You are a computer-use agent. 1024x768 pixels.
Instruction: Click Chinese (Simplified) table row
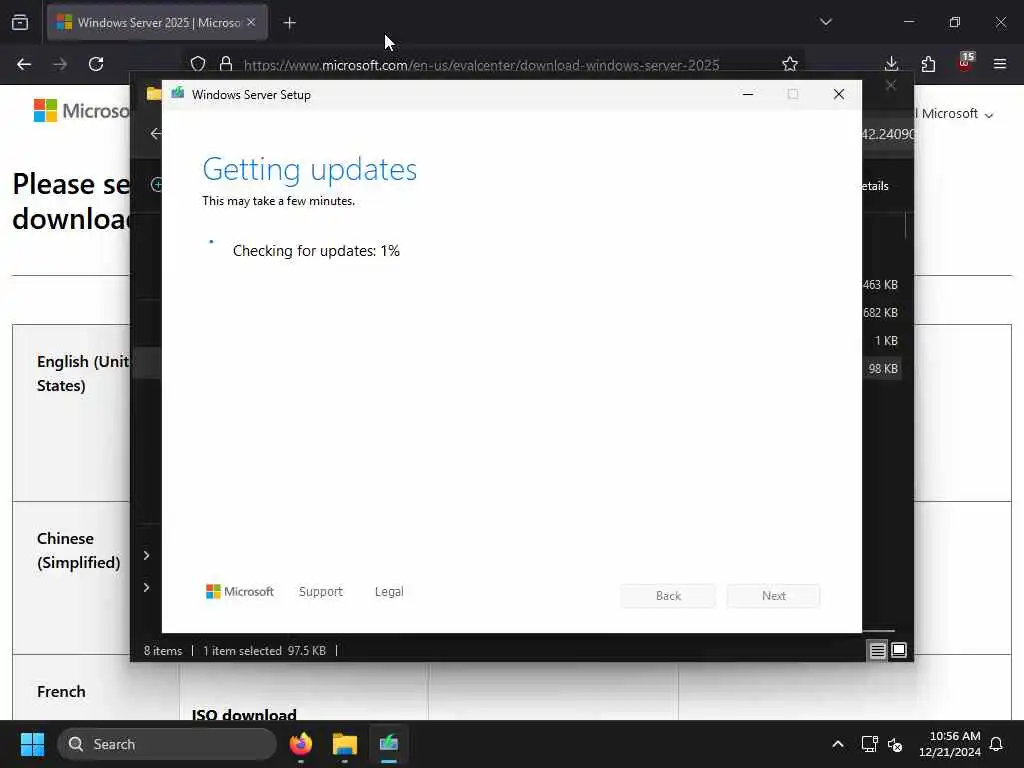pyautogui.click(x=78, y=551)
